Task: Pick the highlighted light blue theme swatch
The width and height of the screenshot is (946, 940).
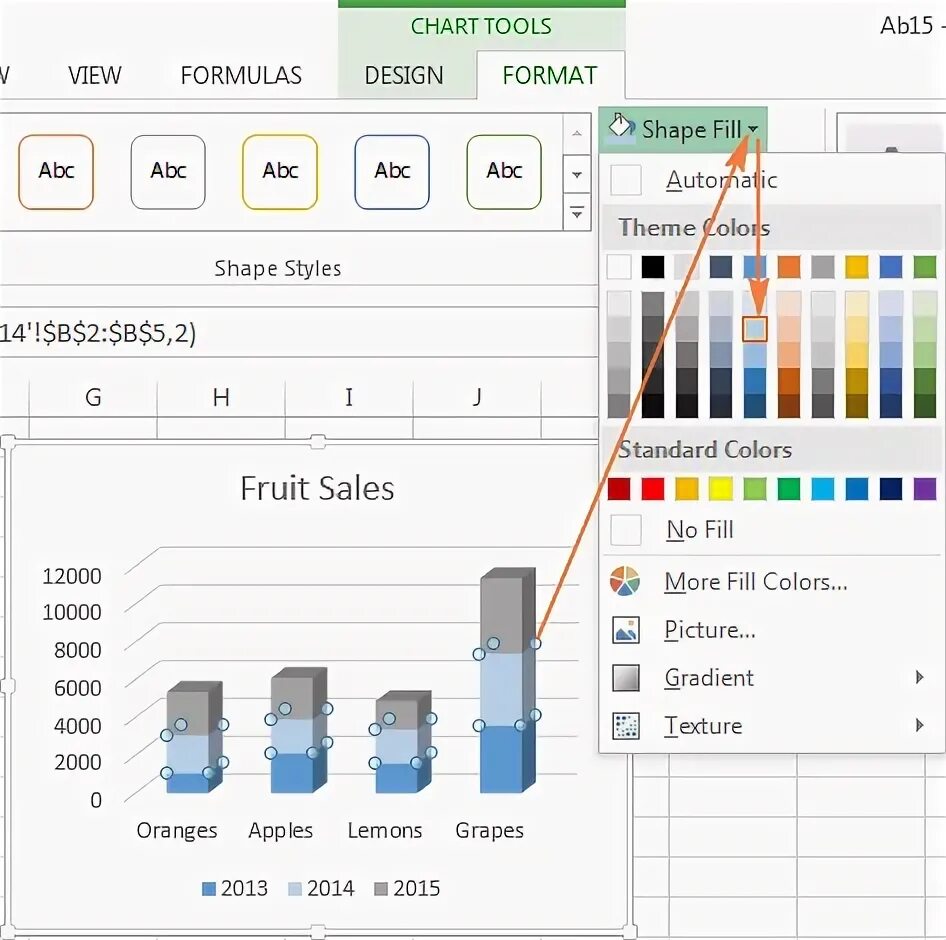Action: click(755, 329)
